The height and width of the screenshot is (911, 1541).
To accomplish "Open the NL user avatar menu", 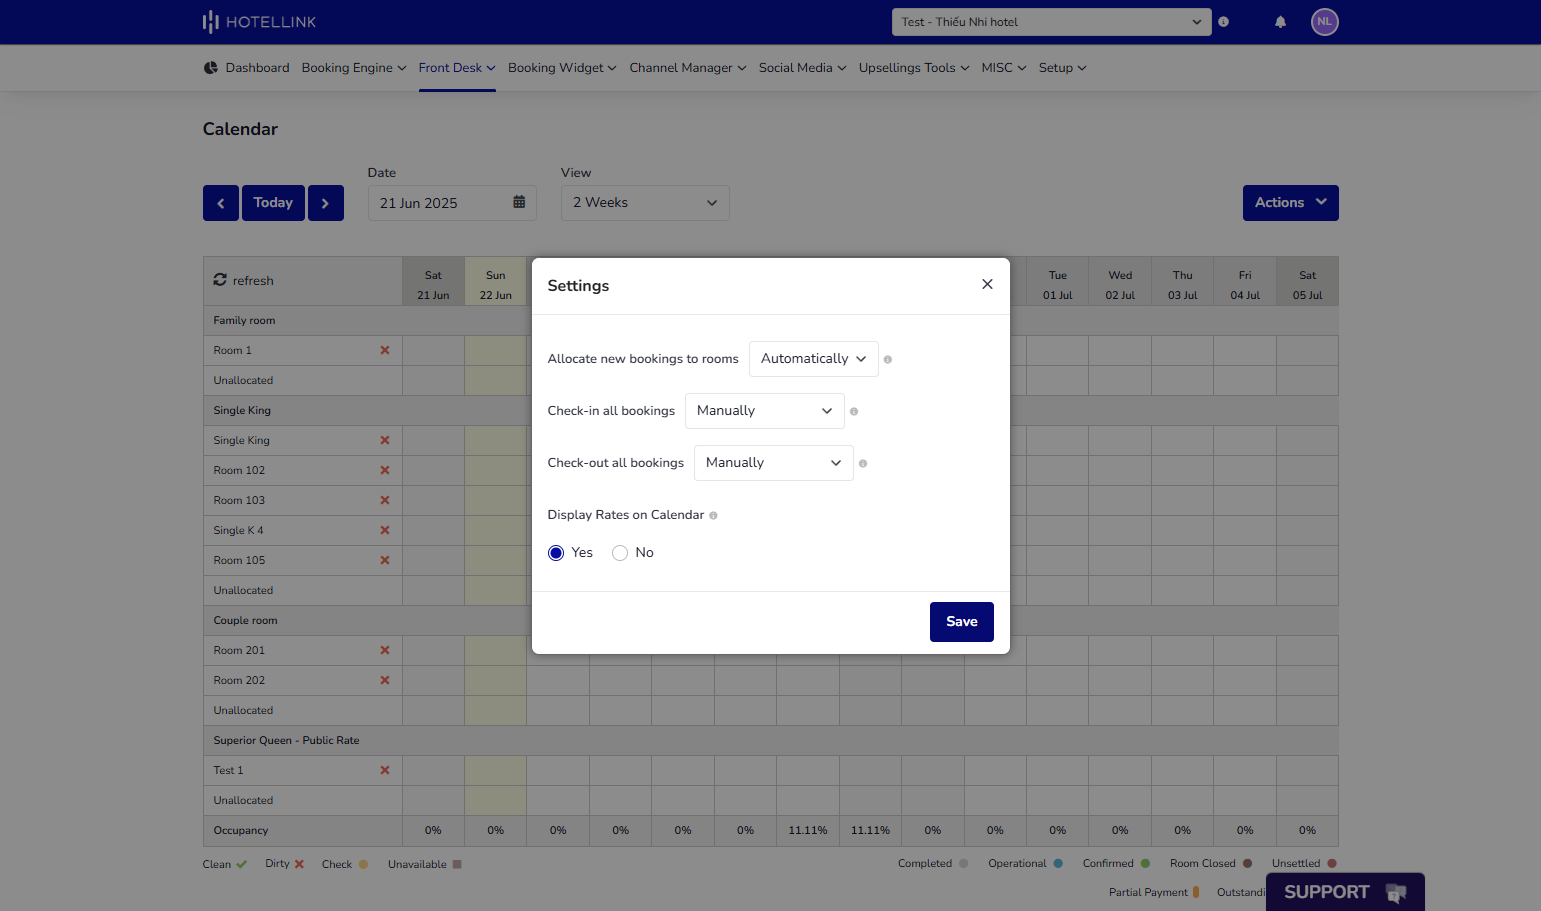I will tap(1324, 22).
